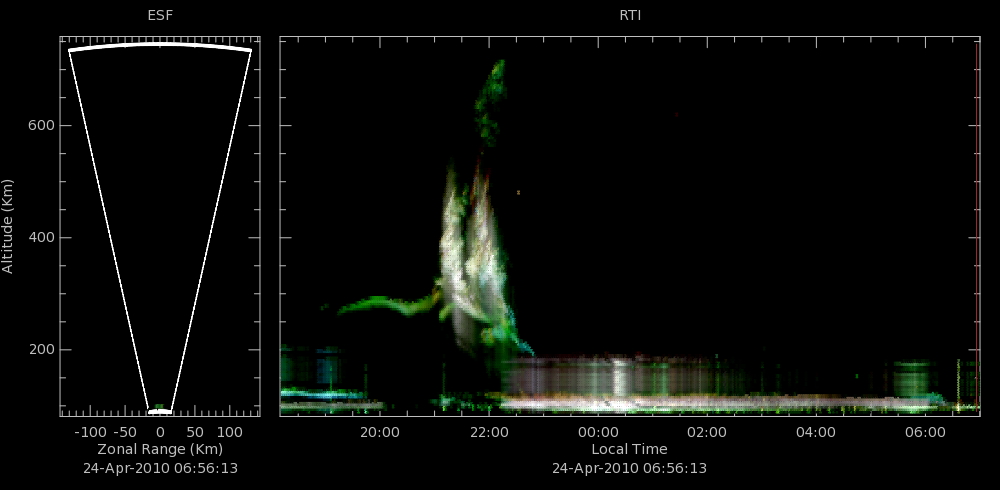Click the 06:00 time tick label
Viewport: 1000px width, 490px height.
(925, 433)
